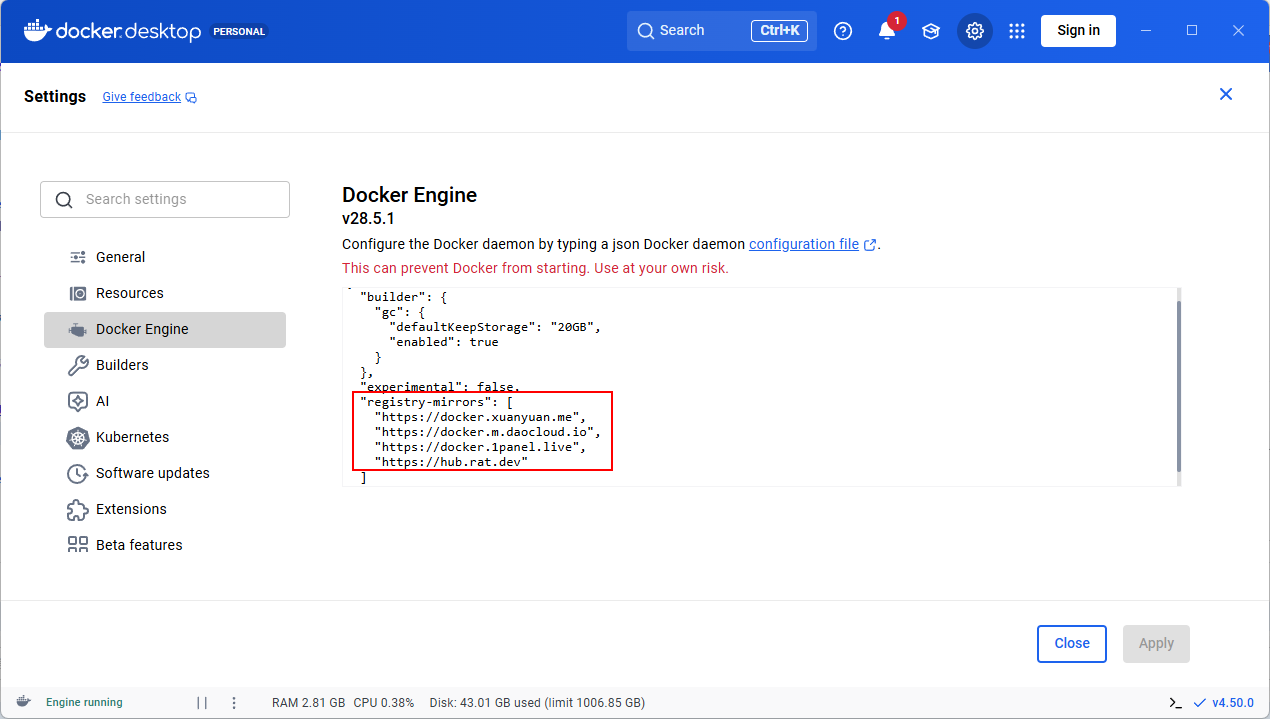Open the Give feedback link
This screenshot has width=1270, height=719.
pos(142,97)
